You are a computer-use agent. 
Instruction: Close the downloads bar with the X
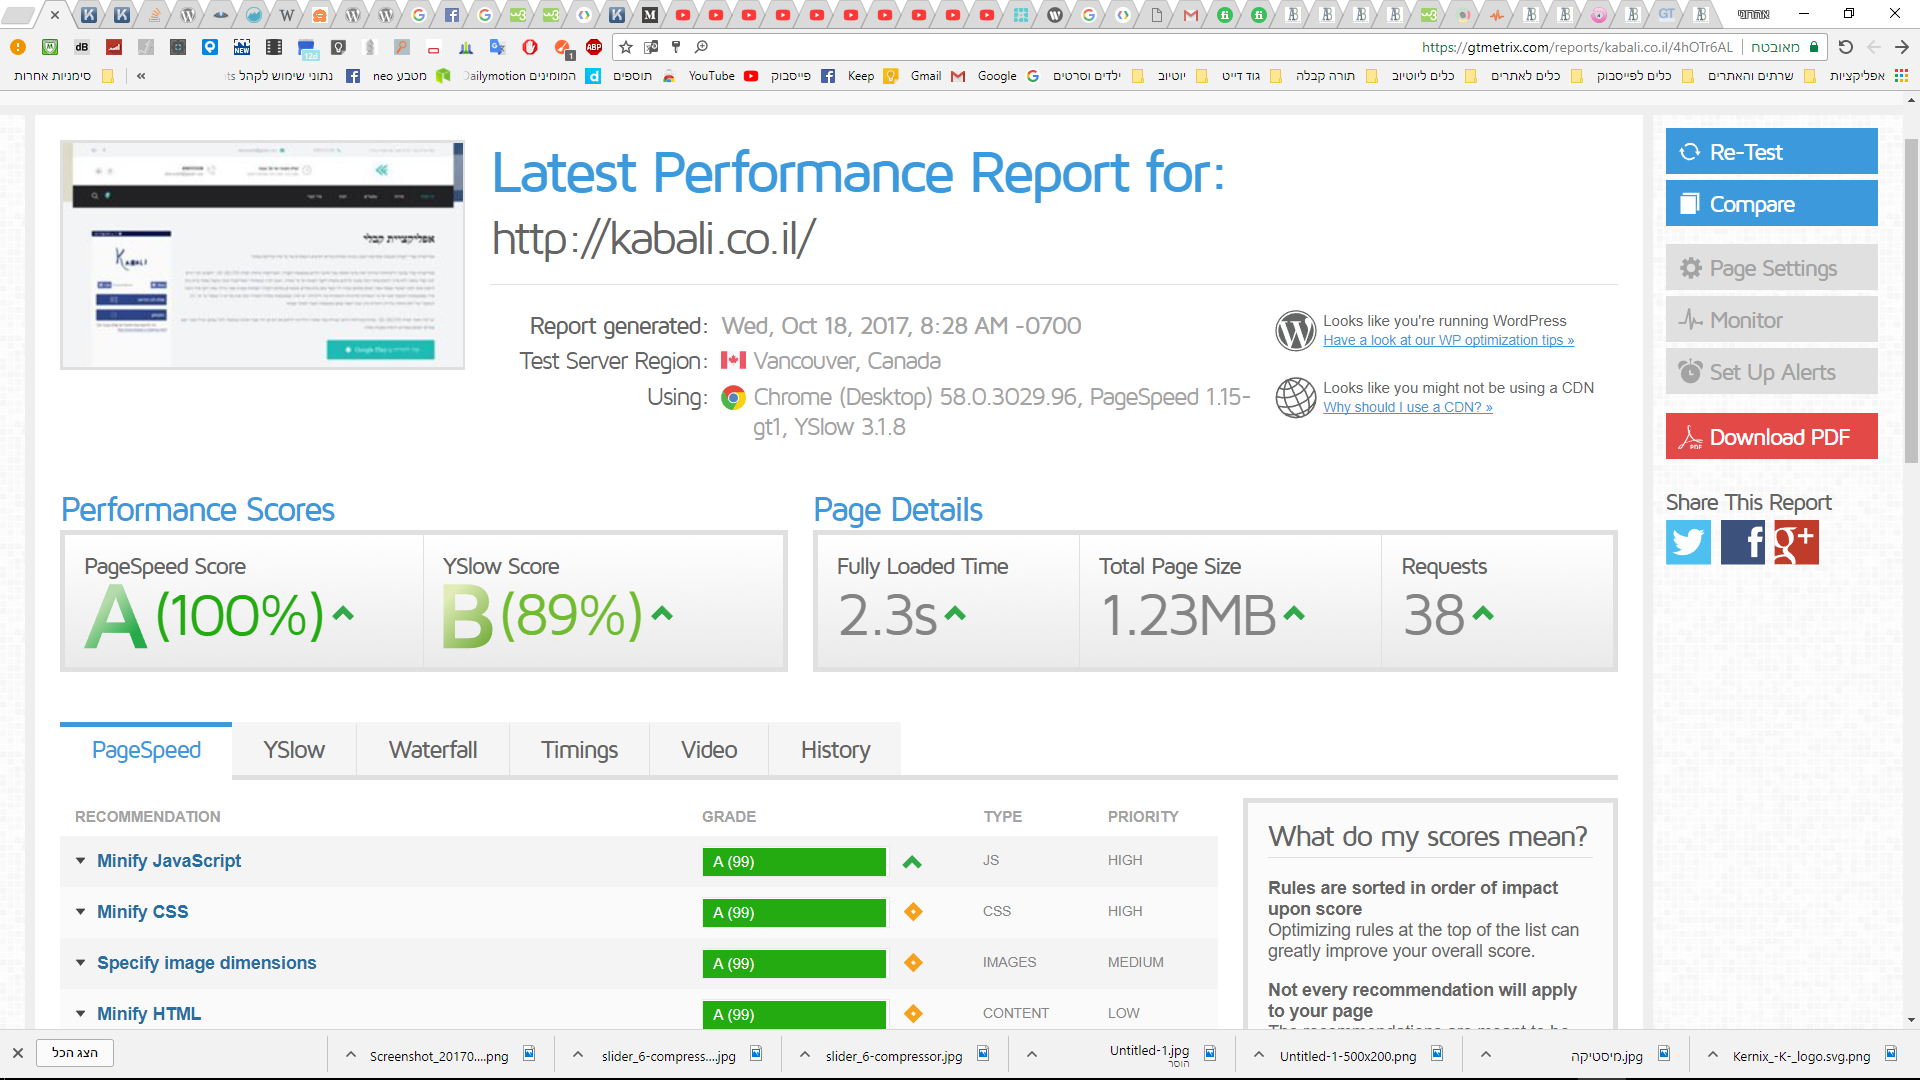coord(18,1053)
